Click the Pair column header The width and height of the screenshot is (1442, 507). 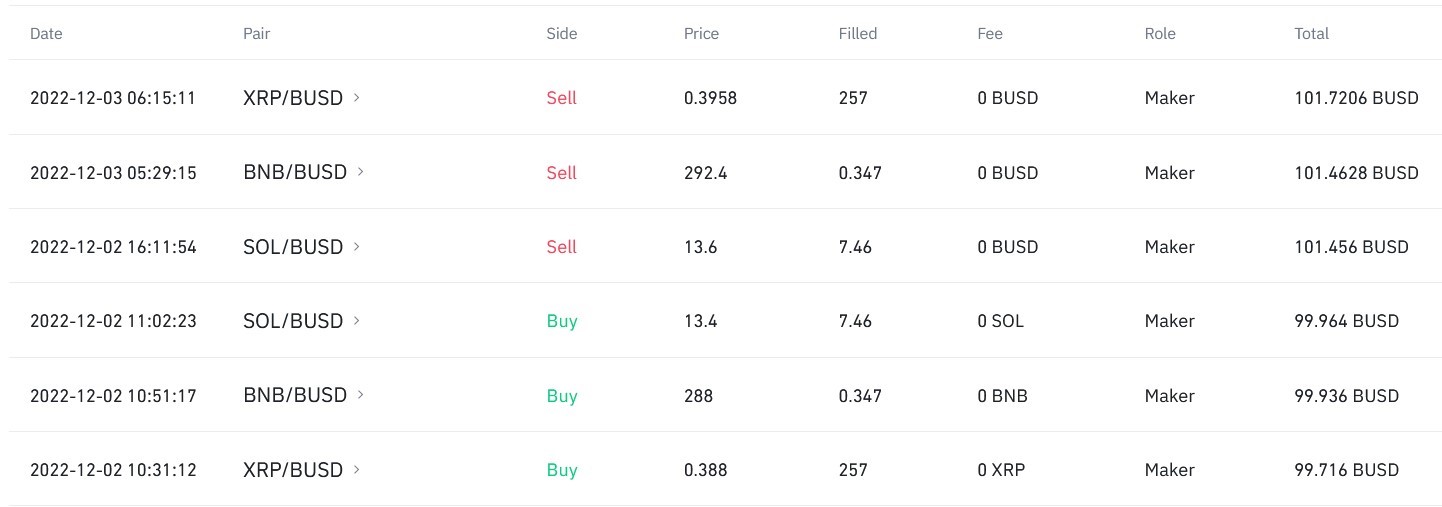(x=257, y=33)
